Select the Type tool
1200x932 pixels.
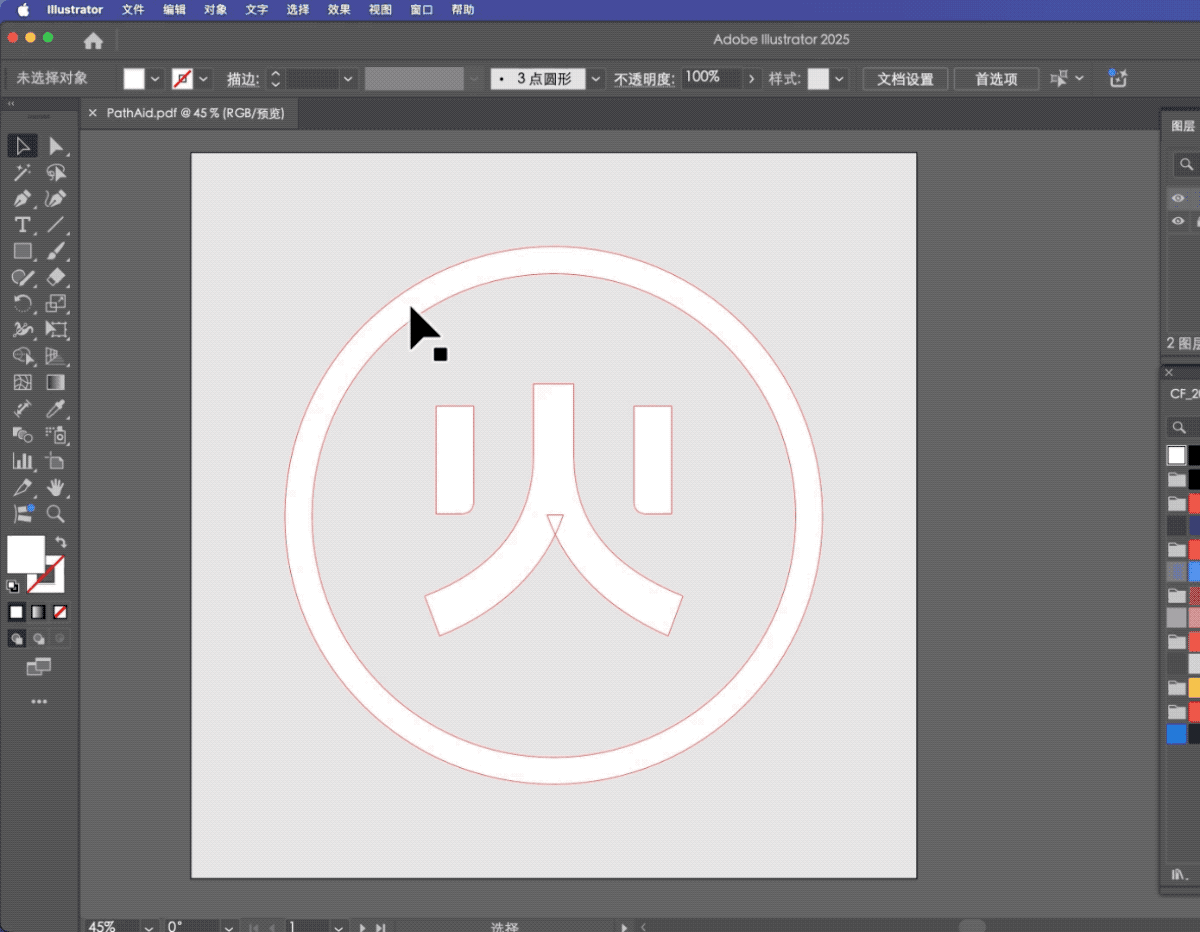[x=22, y=225]
